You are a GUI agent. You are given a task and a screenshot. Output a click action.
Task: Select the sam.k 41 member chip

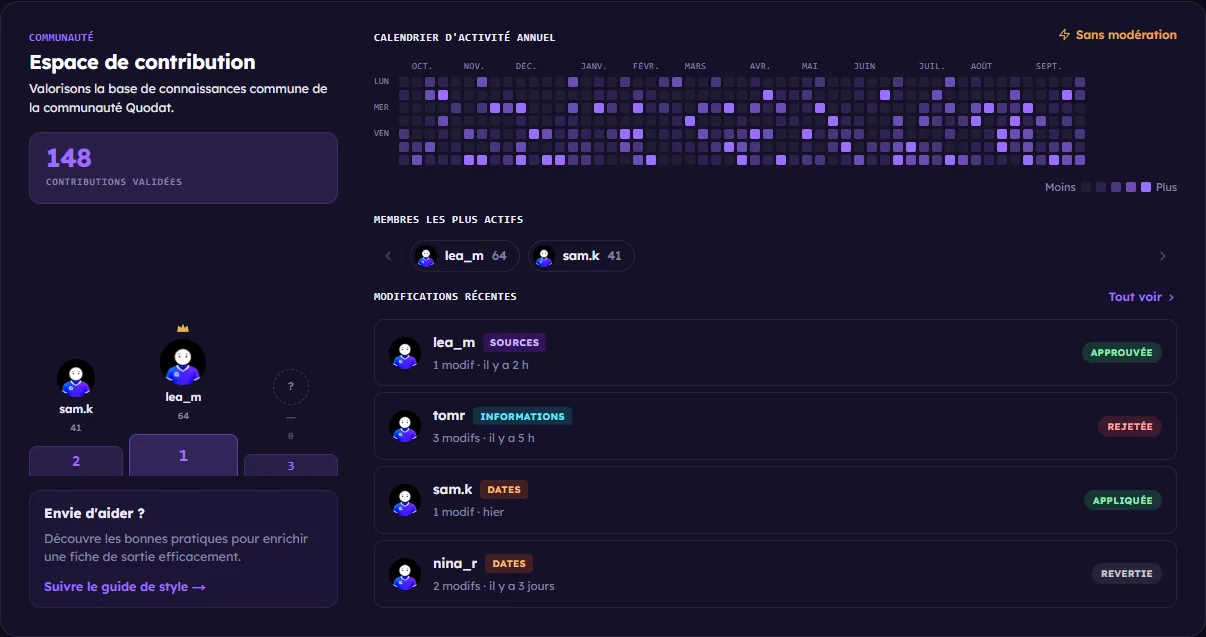(581, 256)
